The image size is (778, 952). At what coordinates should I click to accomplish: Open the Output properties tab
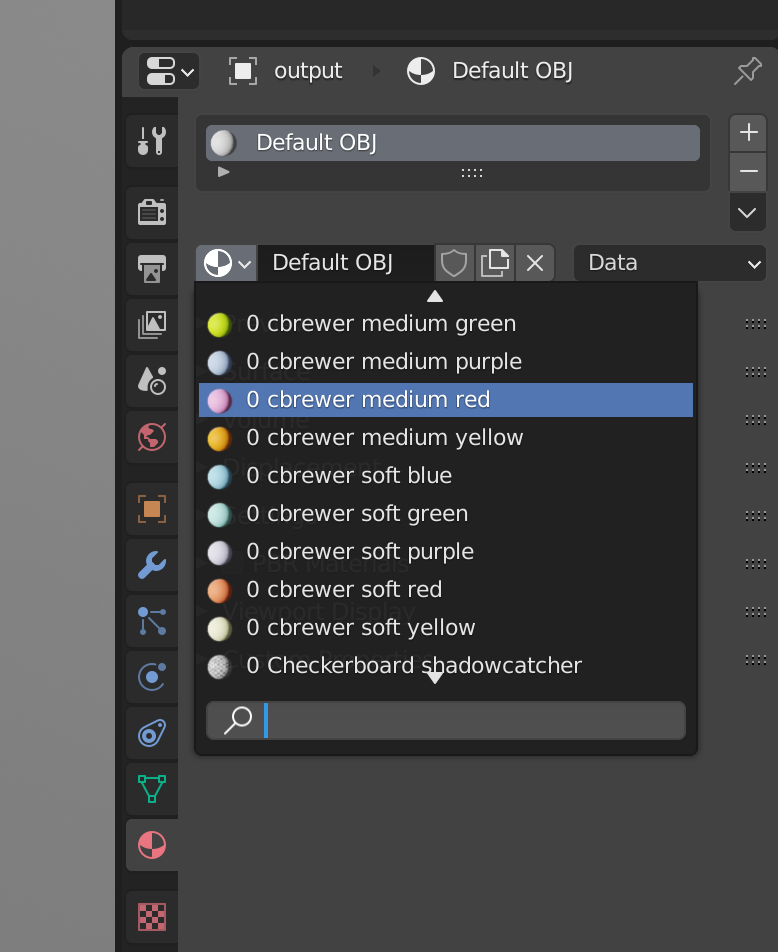152,268
